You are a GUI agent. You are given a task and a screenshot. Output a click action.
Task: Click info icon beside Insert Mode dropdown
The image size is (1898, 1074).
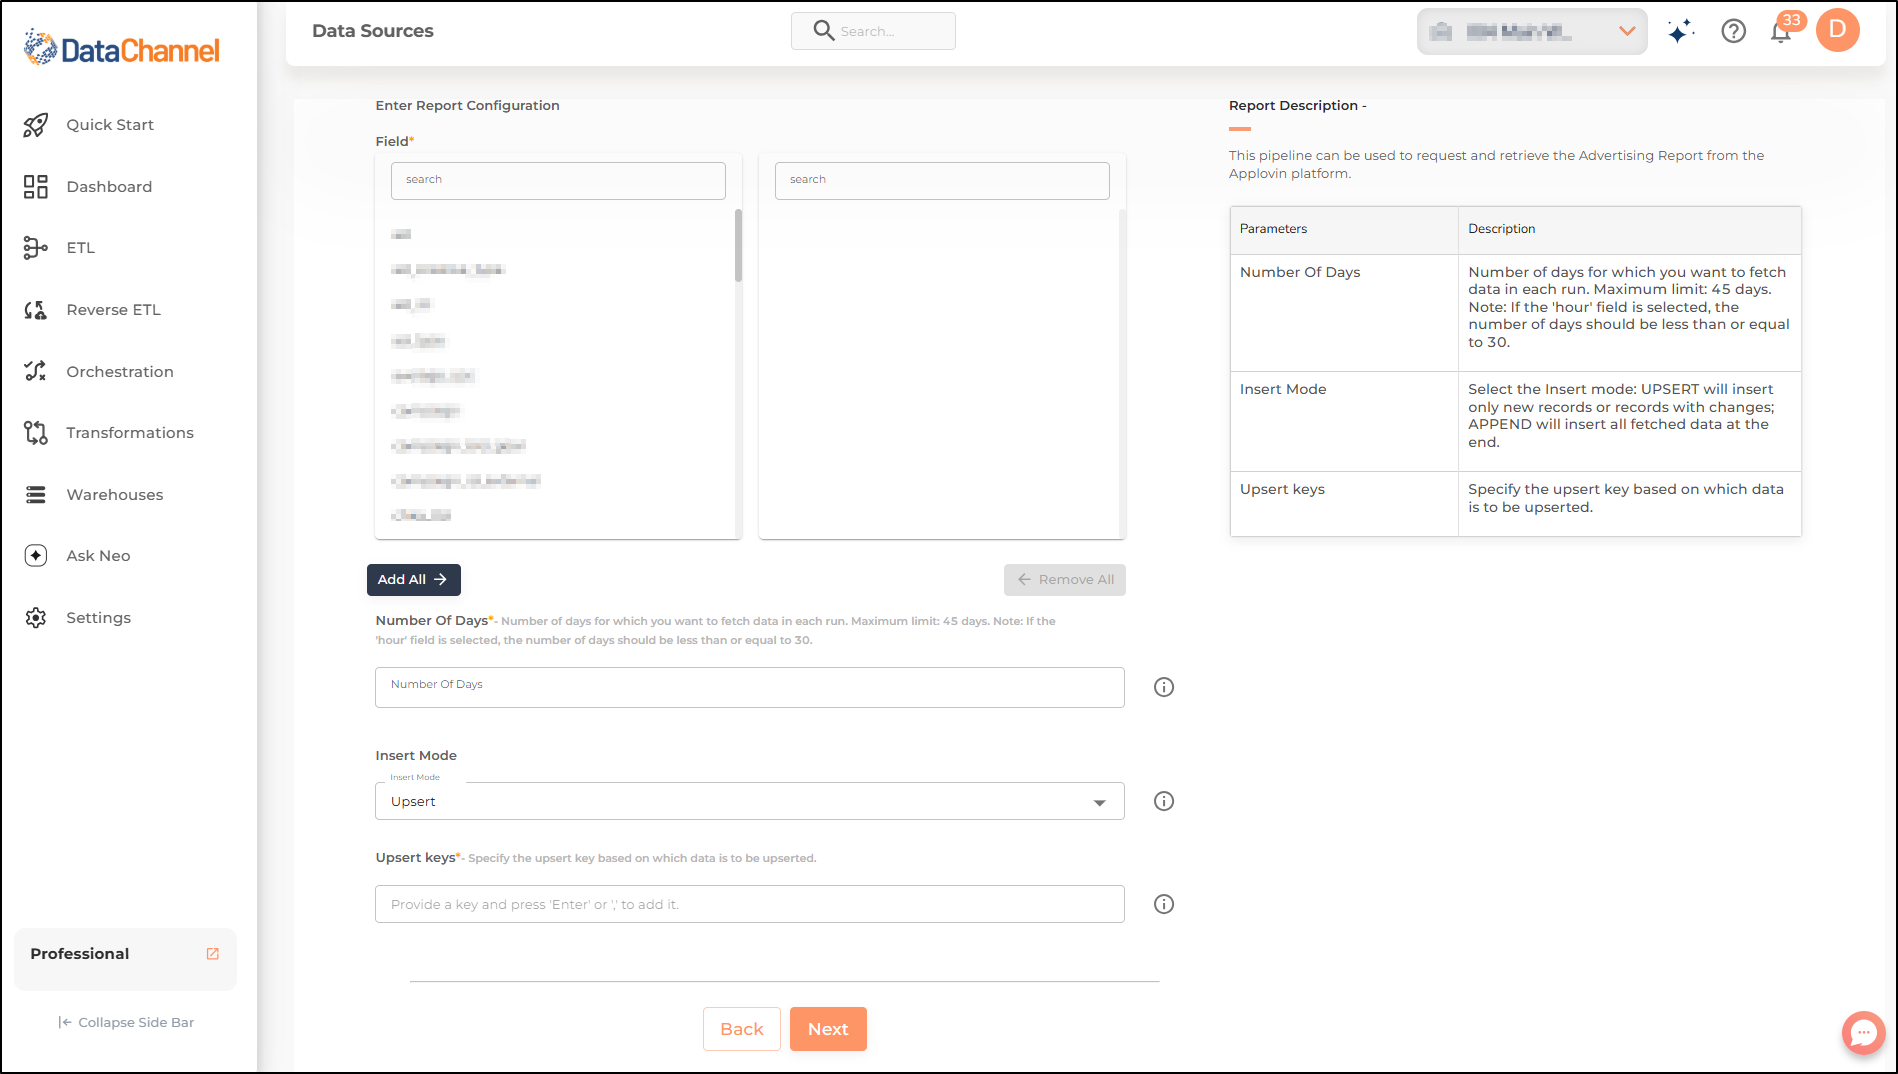[x=1163, y=801]
